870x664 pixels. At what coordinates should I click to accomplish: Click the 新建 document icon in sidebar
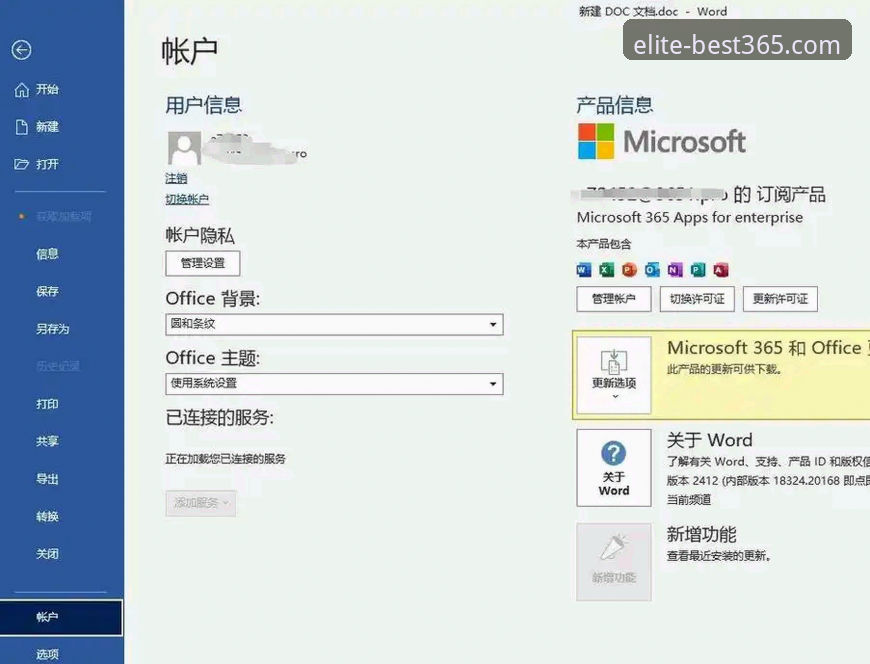21,127
